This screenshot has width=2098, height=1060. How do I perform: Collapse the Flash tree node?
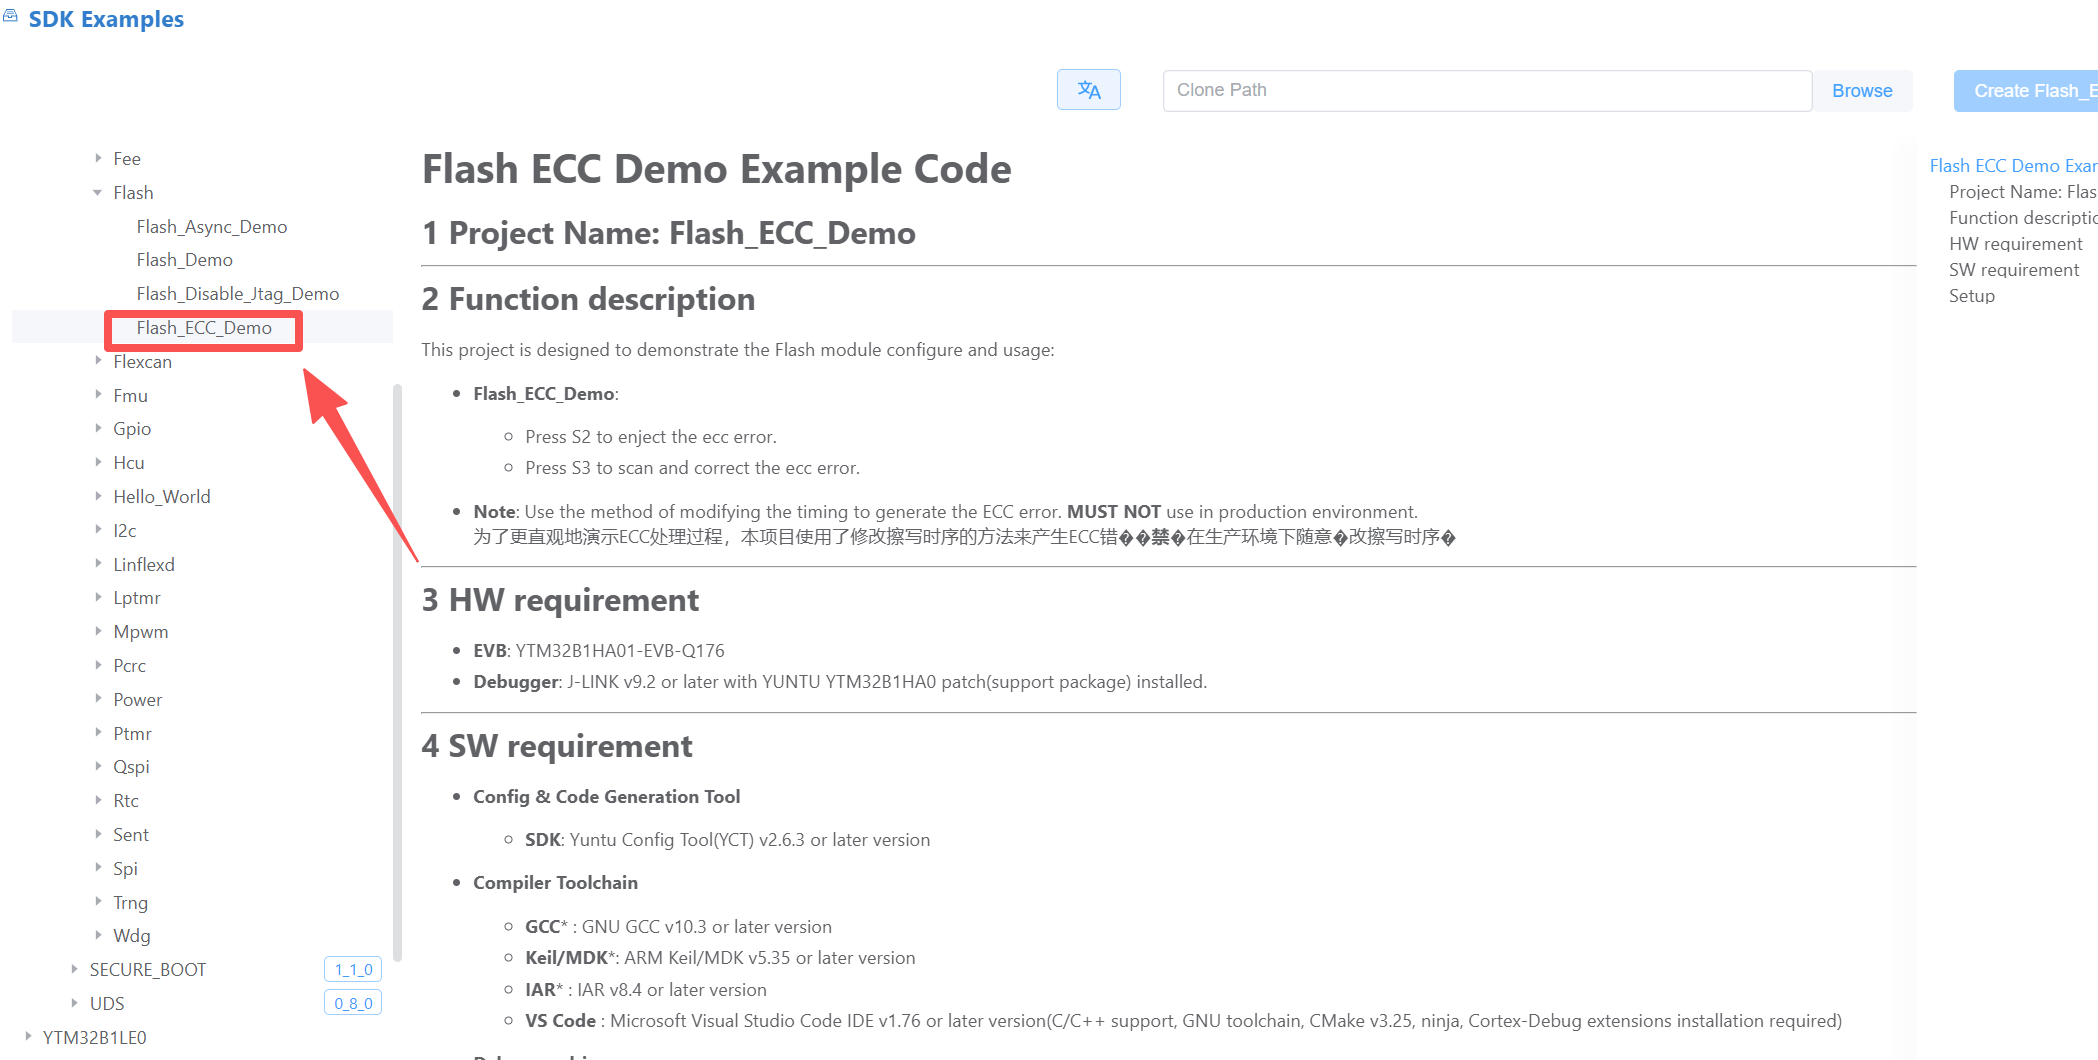[x=98, y=193]
